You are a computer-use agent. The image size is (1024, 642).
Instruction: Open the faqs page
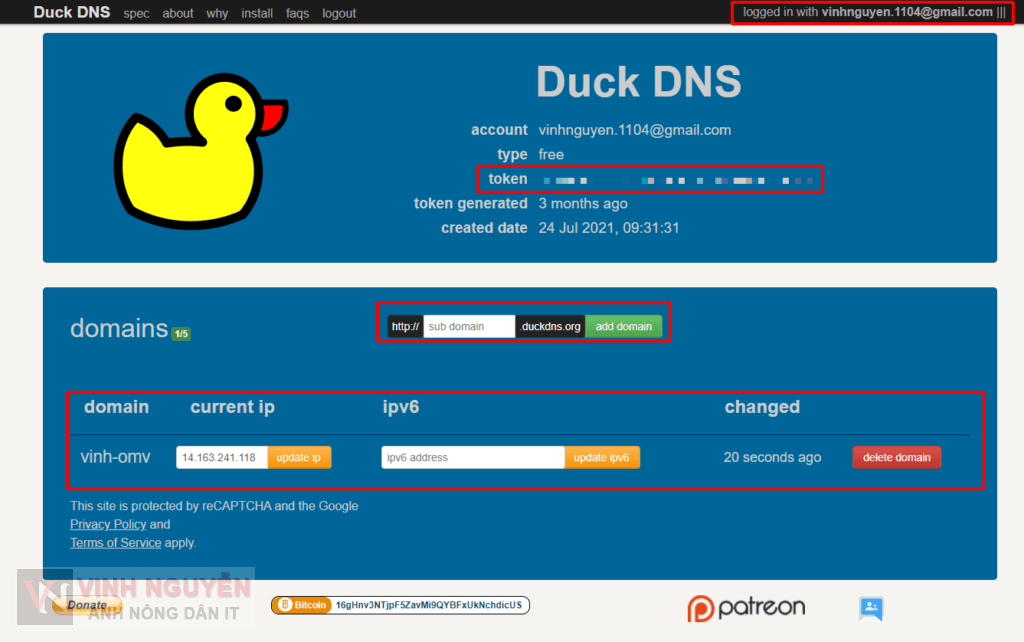coord(297,13)
